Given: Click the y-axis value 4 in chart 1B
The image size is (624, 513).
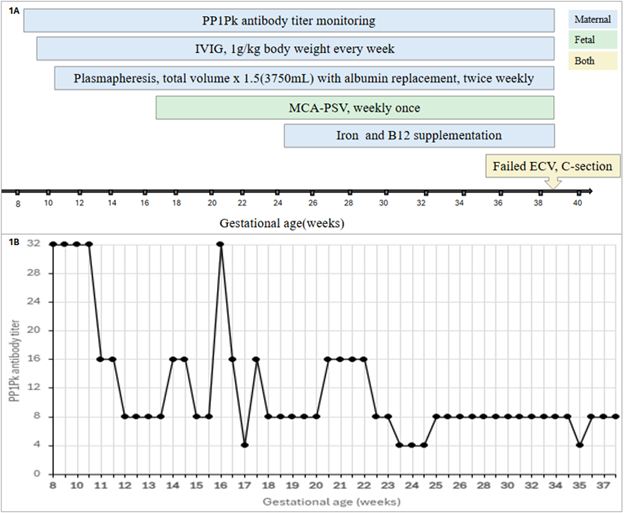Looking at the screenshot, I should coord(37,445).
